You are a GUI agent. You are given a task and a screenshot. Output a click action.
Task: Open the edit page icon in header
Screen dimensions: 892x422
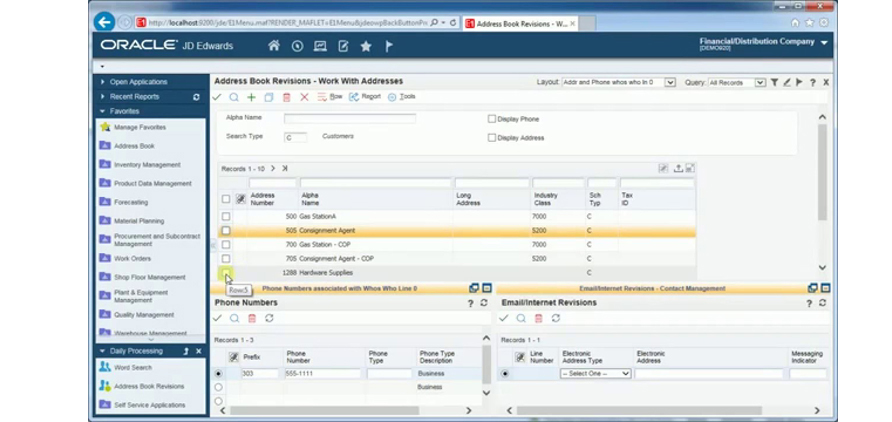point(343,46)
